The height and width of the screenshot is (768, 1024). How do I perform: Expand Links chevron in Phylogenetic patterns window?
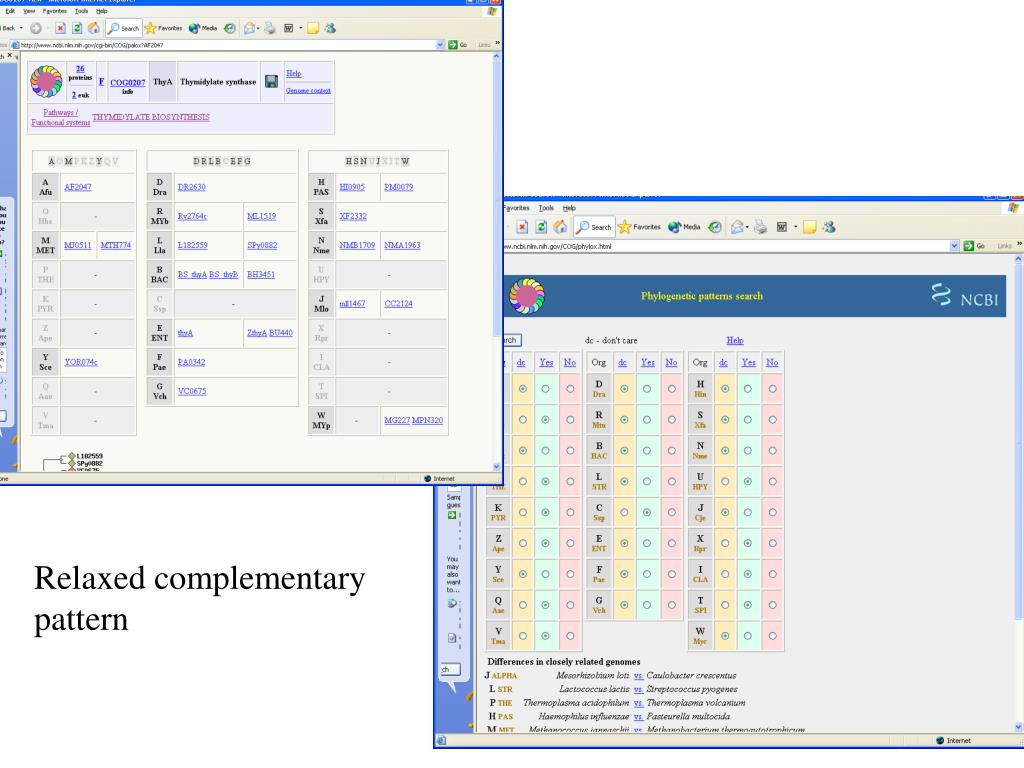point(1019,244)
